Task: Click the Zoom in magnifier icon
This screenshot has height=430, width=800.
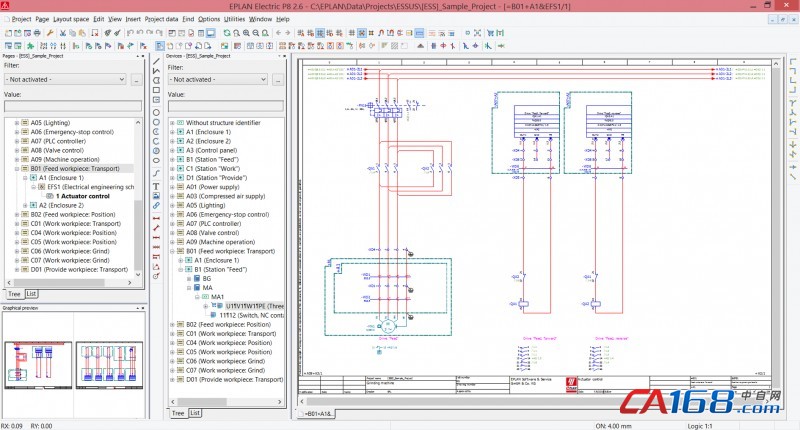Action: 246,33
